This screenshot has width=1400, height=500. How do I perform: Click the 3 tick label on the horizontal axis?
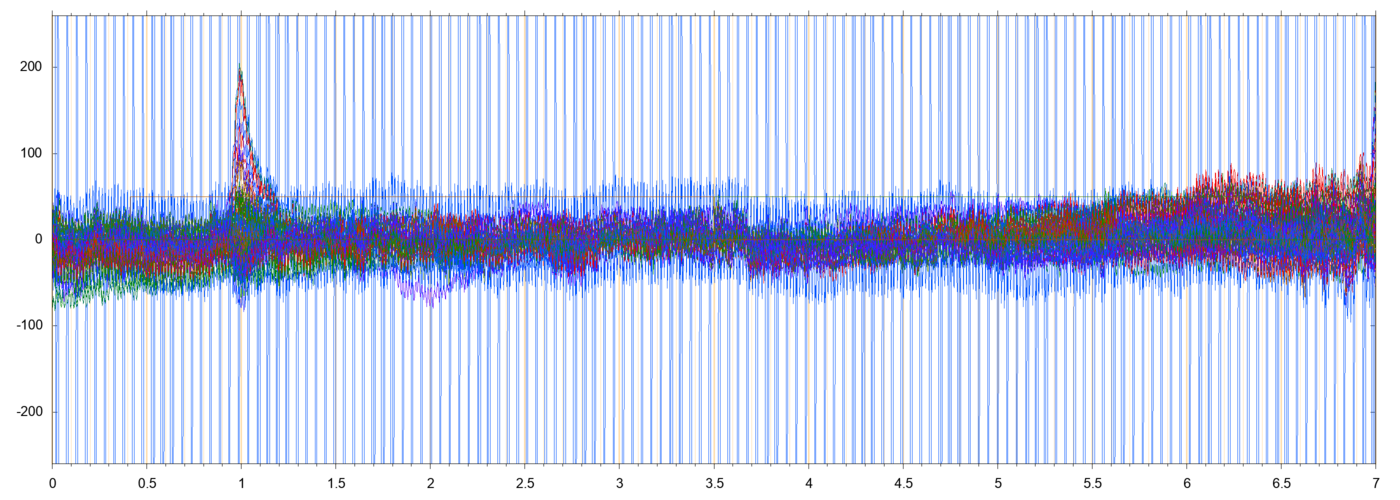pos(620,482)
